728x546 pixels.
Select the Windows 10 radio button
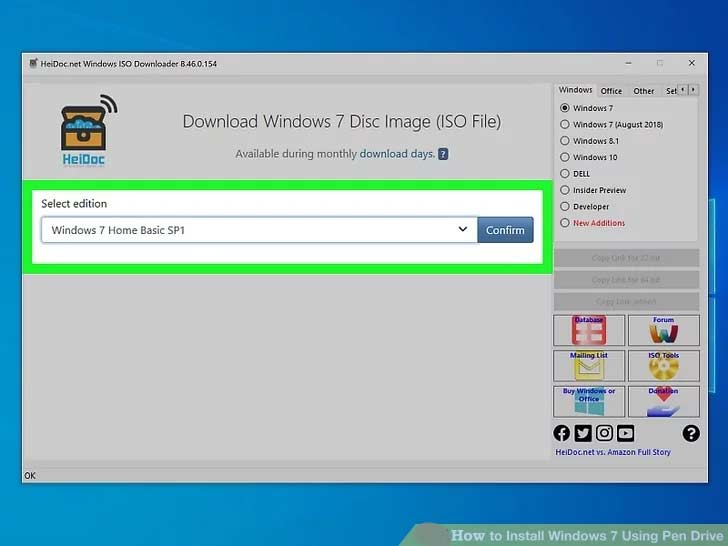(565, 157)
